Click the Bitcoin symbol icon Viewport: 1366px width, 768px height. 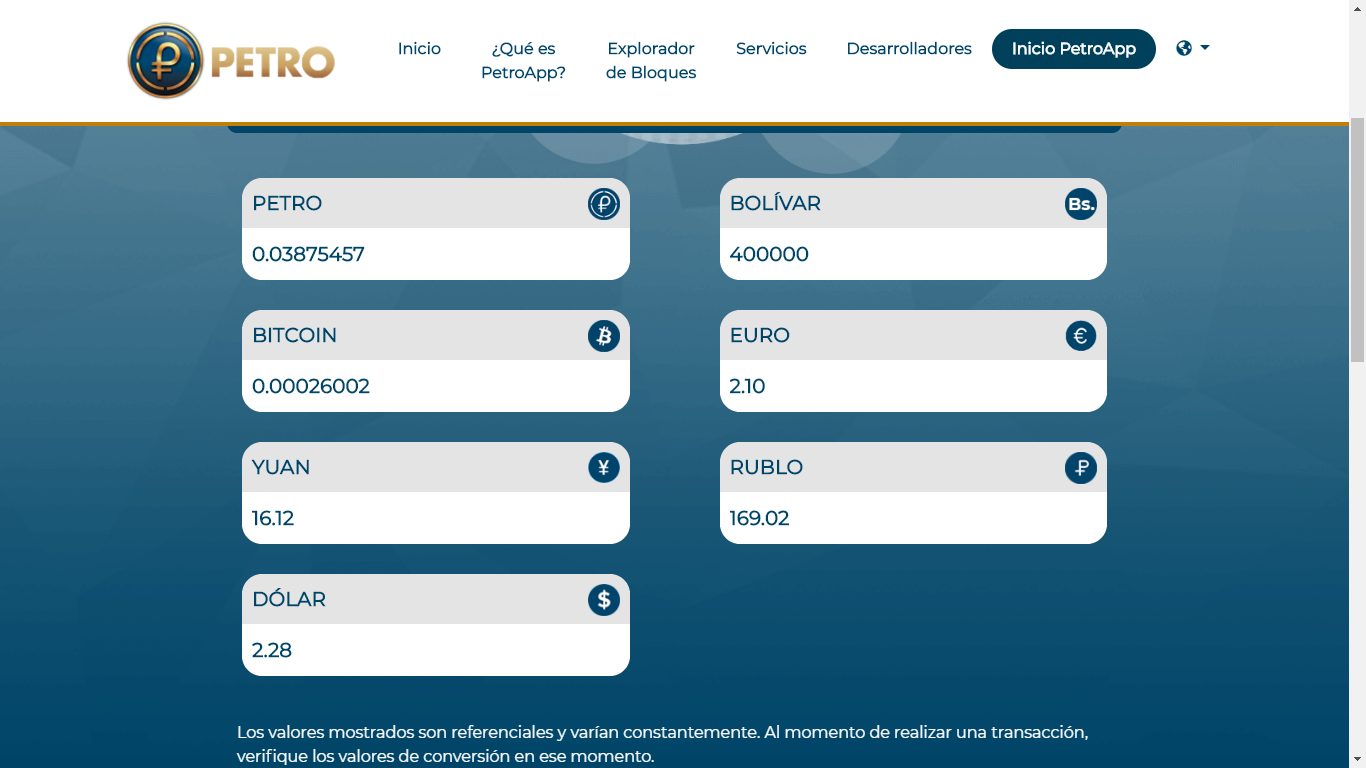tap(604, 336)
